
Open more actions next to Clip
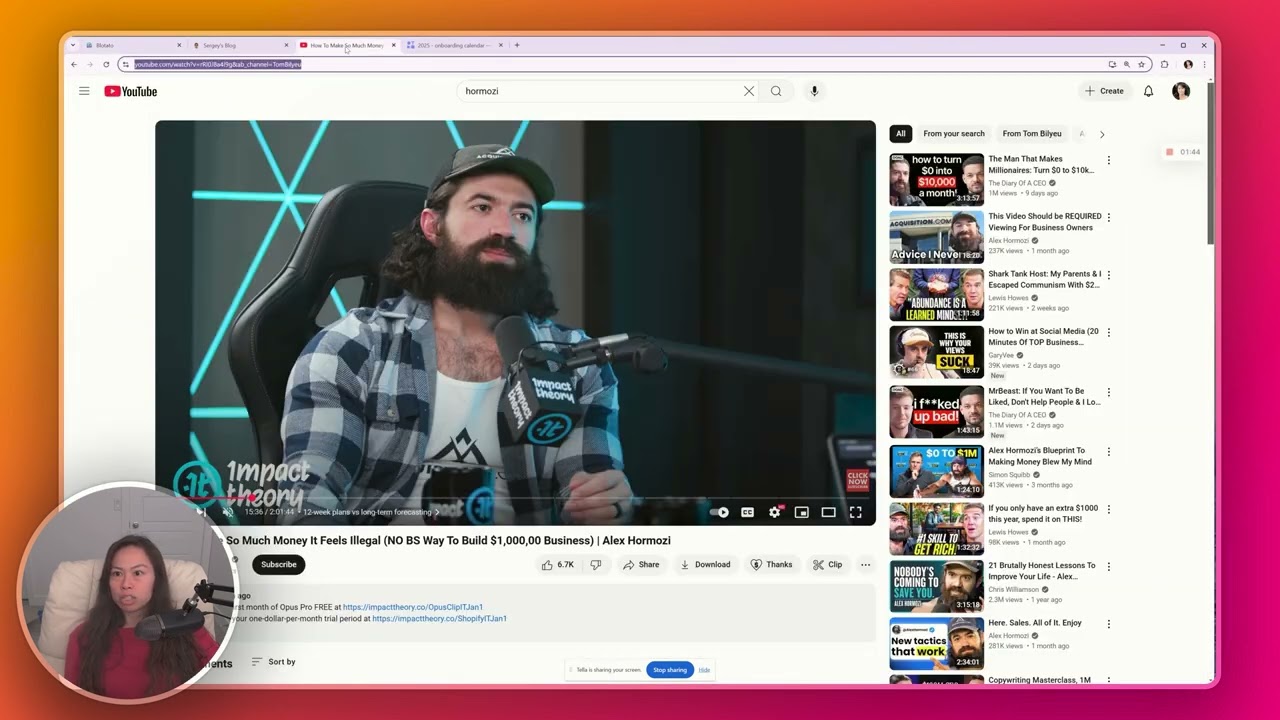tap(865, 565)
